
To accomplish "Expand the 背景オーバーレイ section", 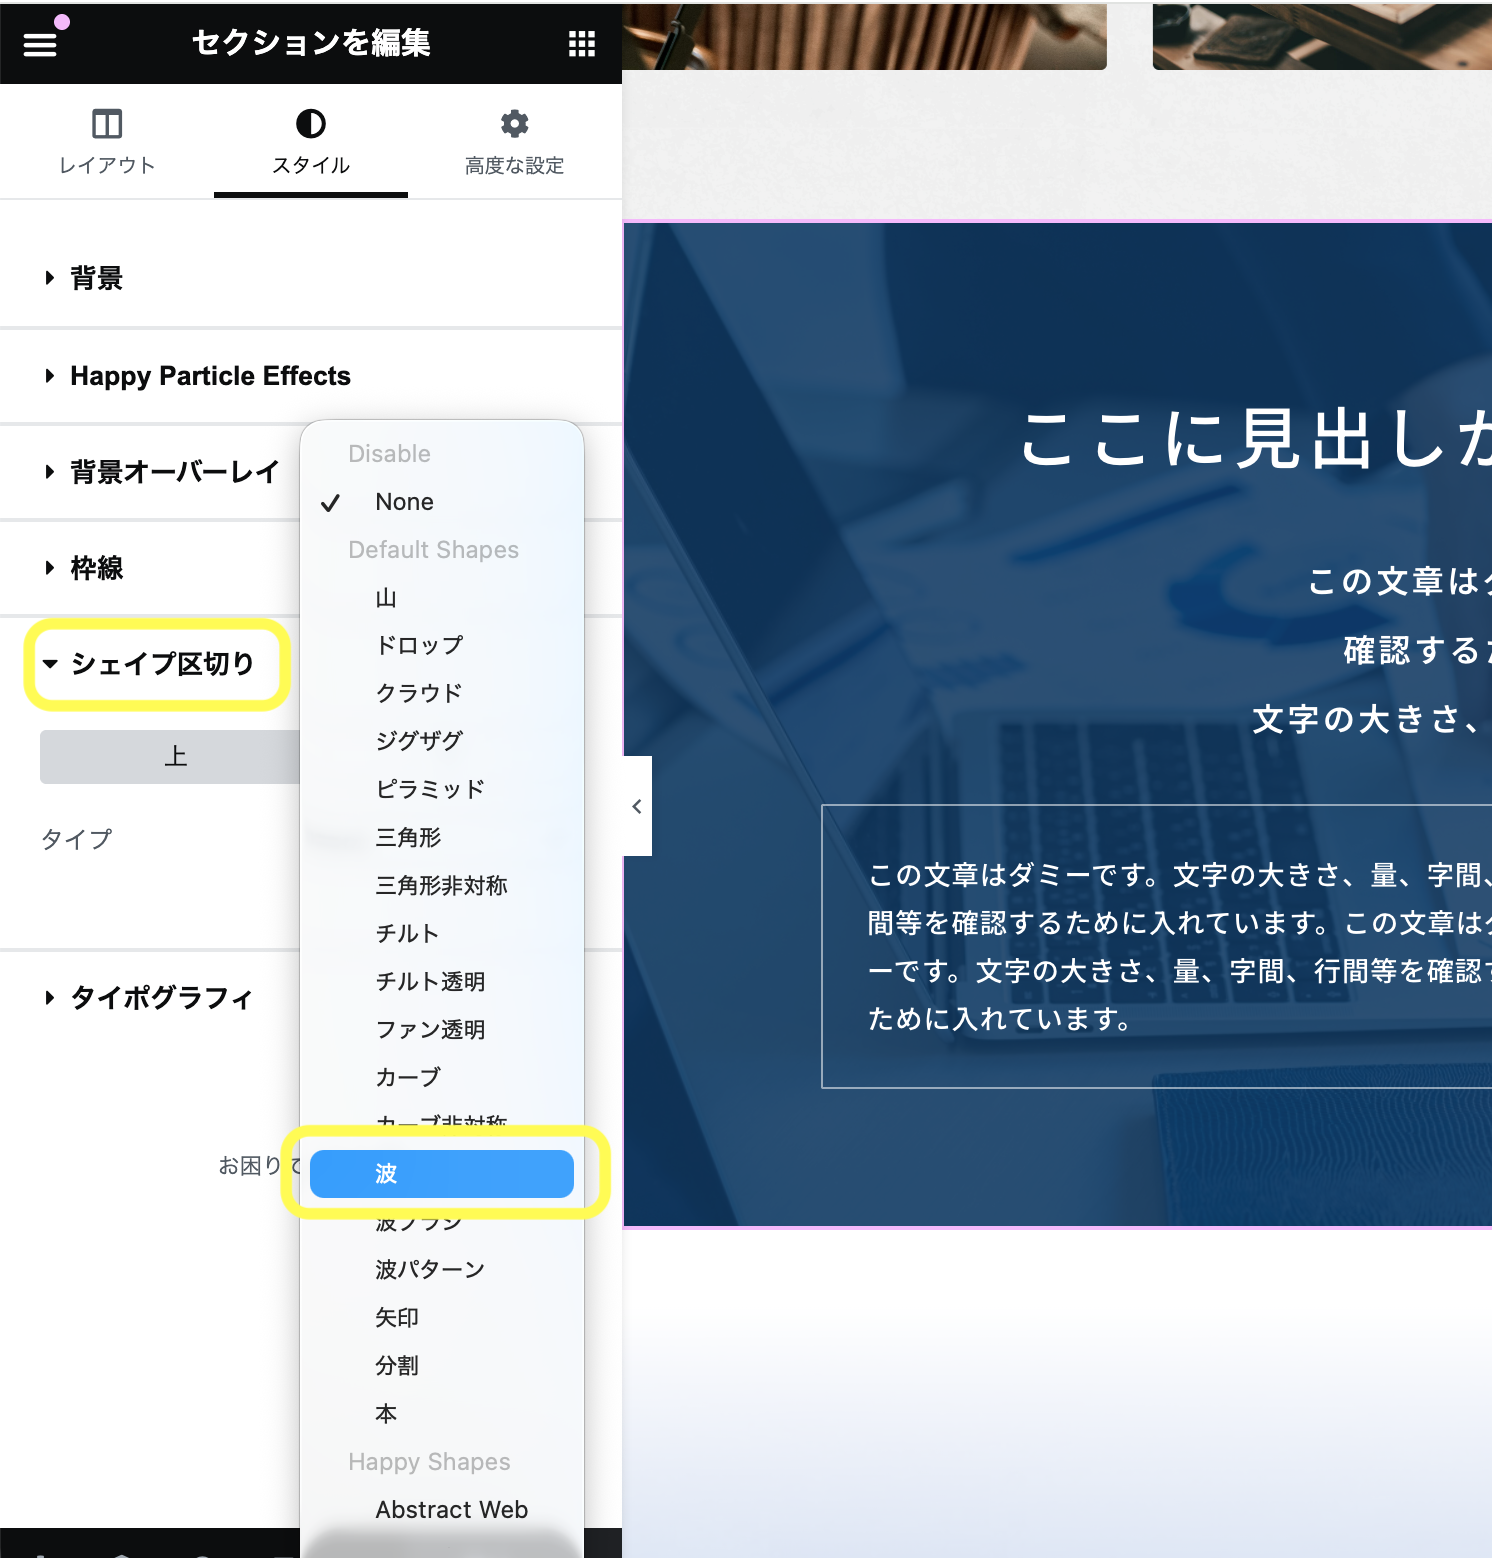I will pyautogui.click(x=174, y=472).
